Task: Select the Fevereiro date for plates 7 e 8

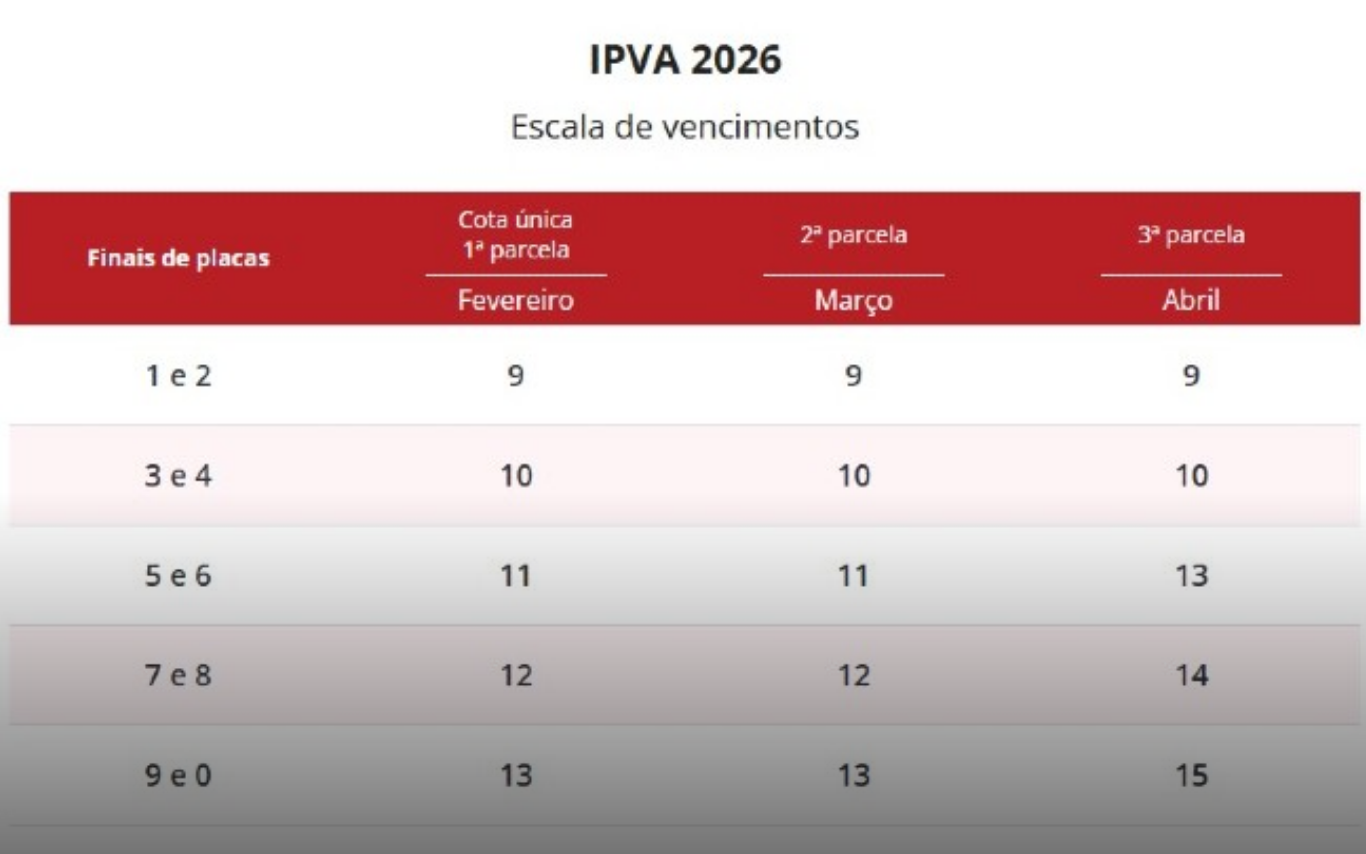Action: pos(515,676)
